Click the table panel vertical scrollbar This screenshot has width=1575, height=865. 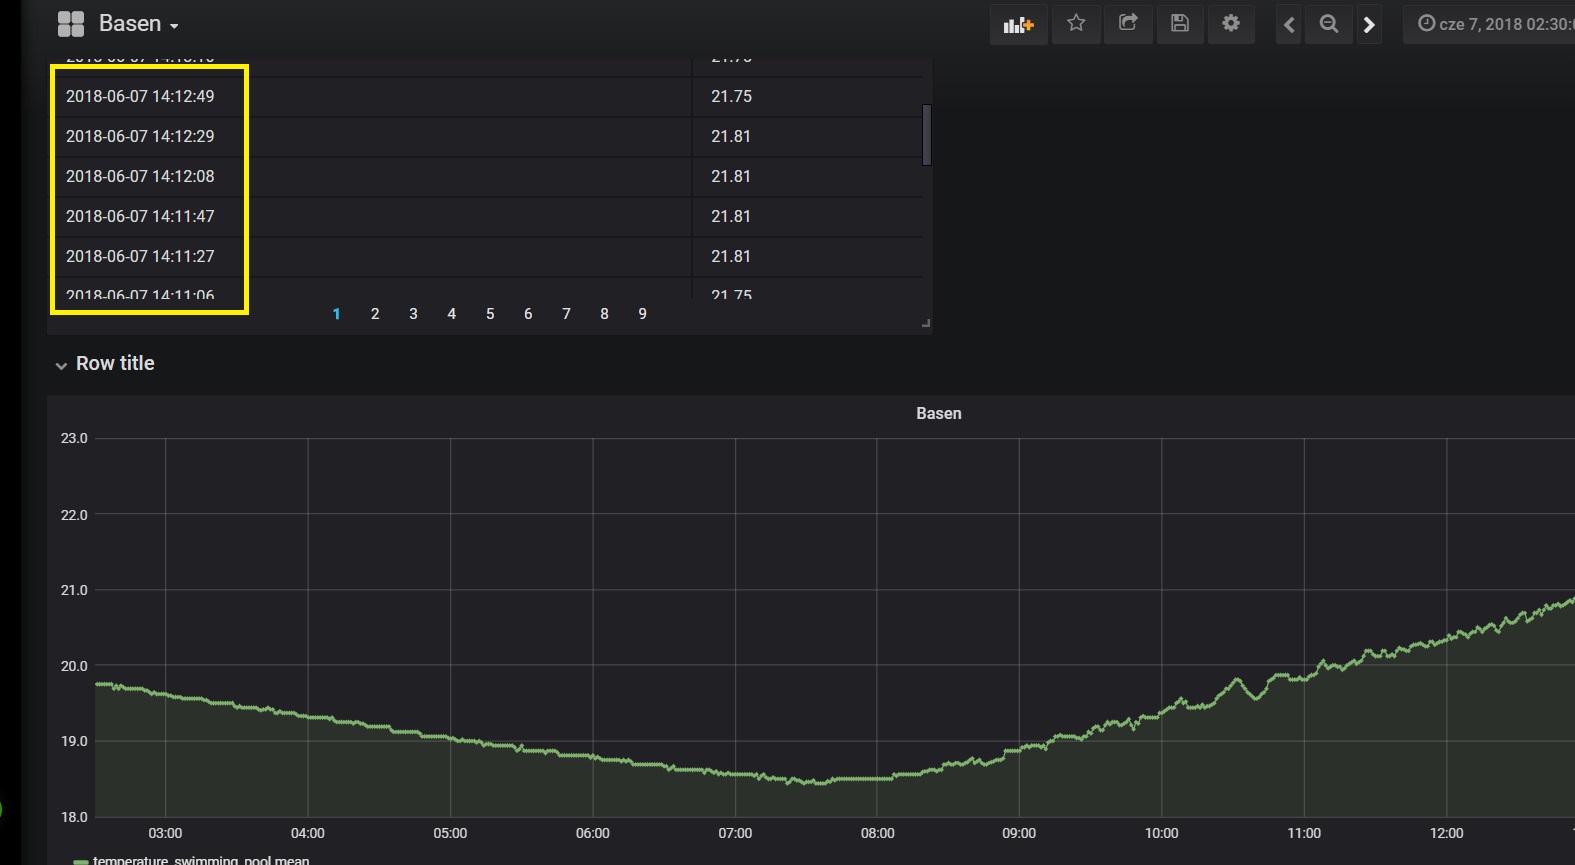(x=927, y=134)
